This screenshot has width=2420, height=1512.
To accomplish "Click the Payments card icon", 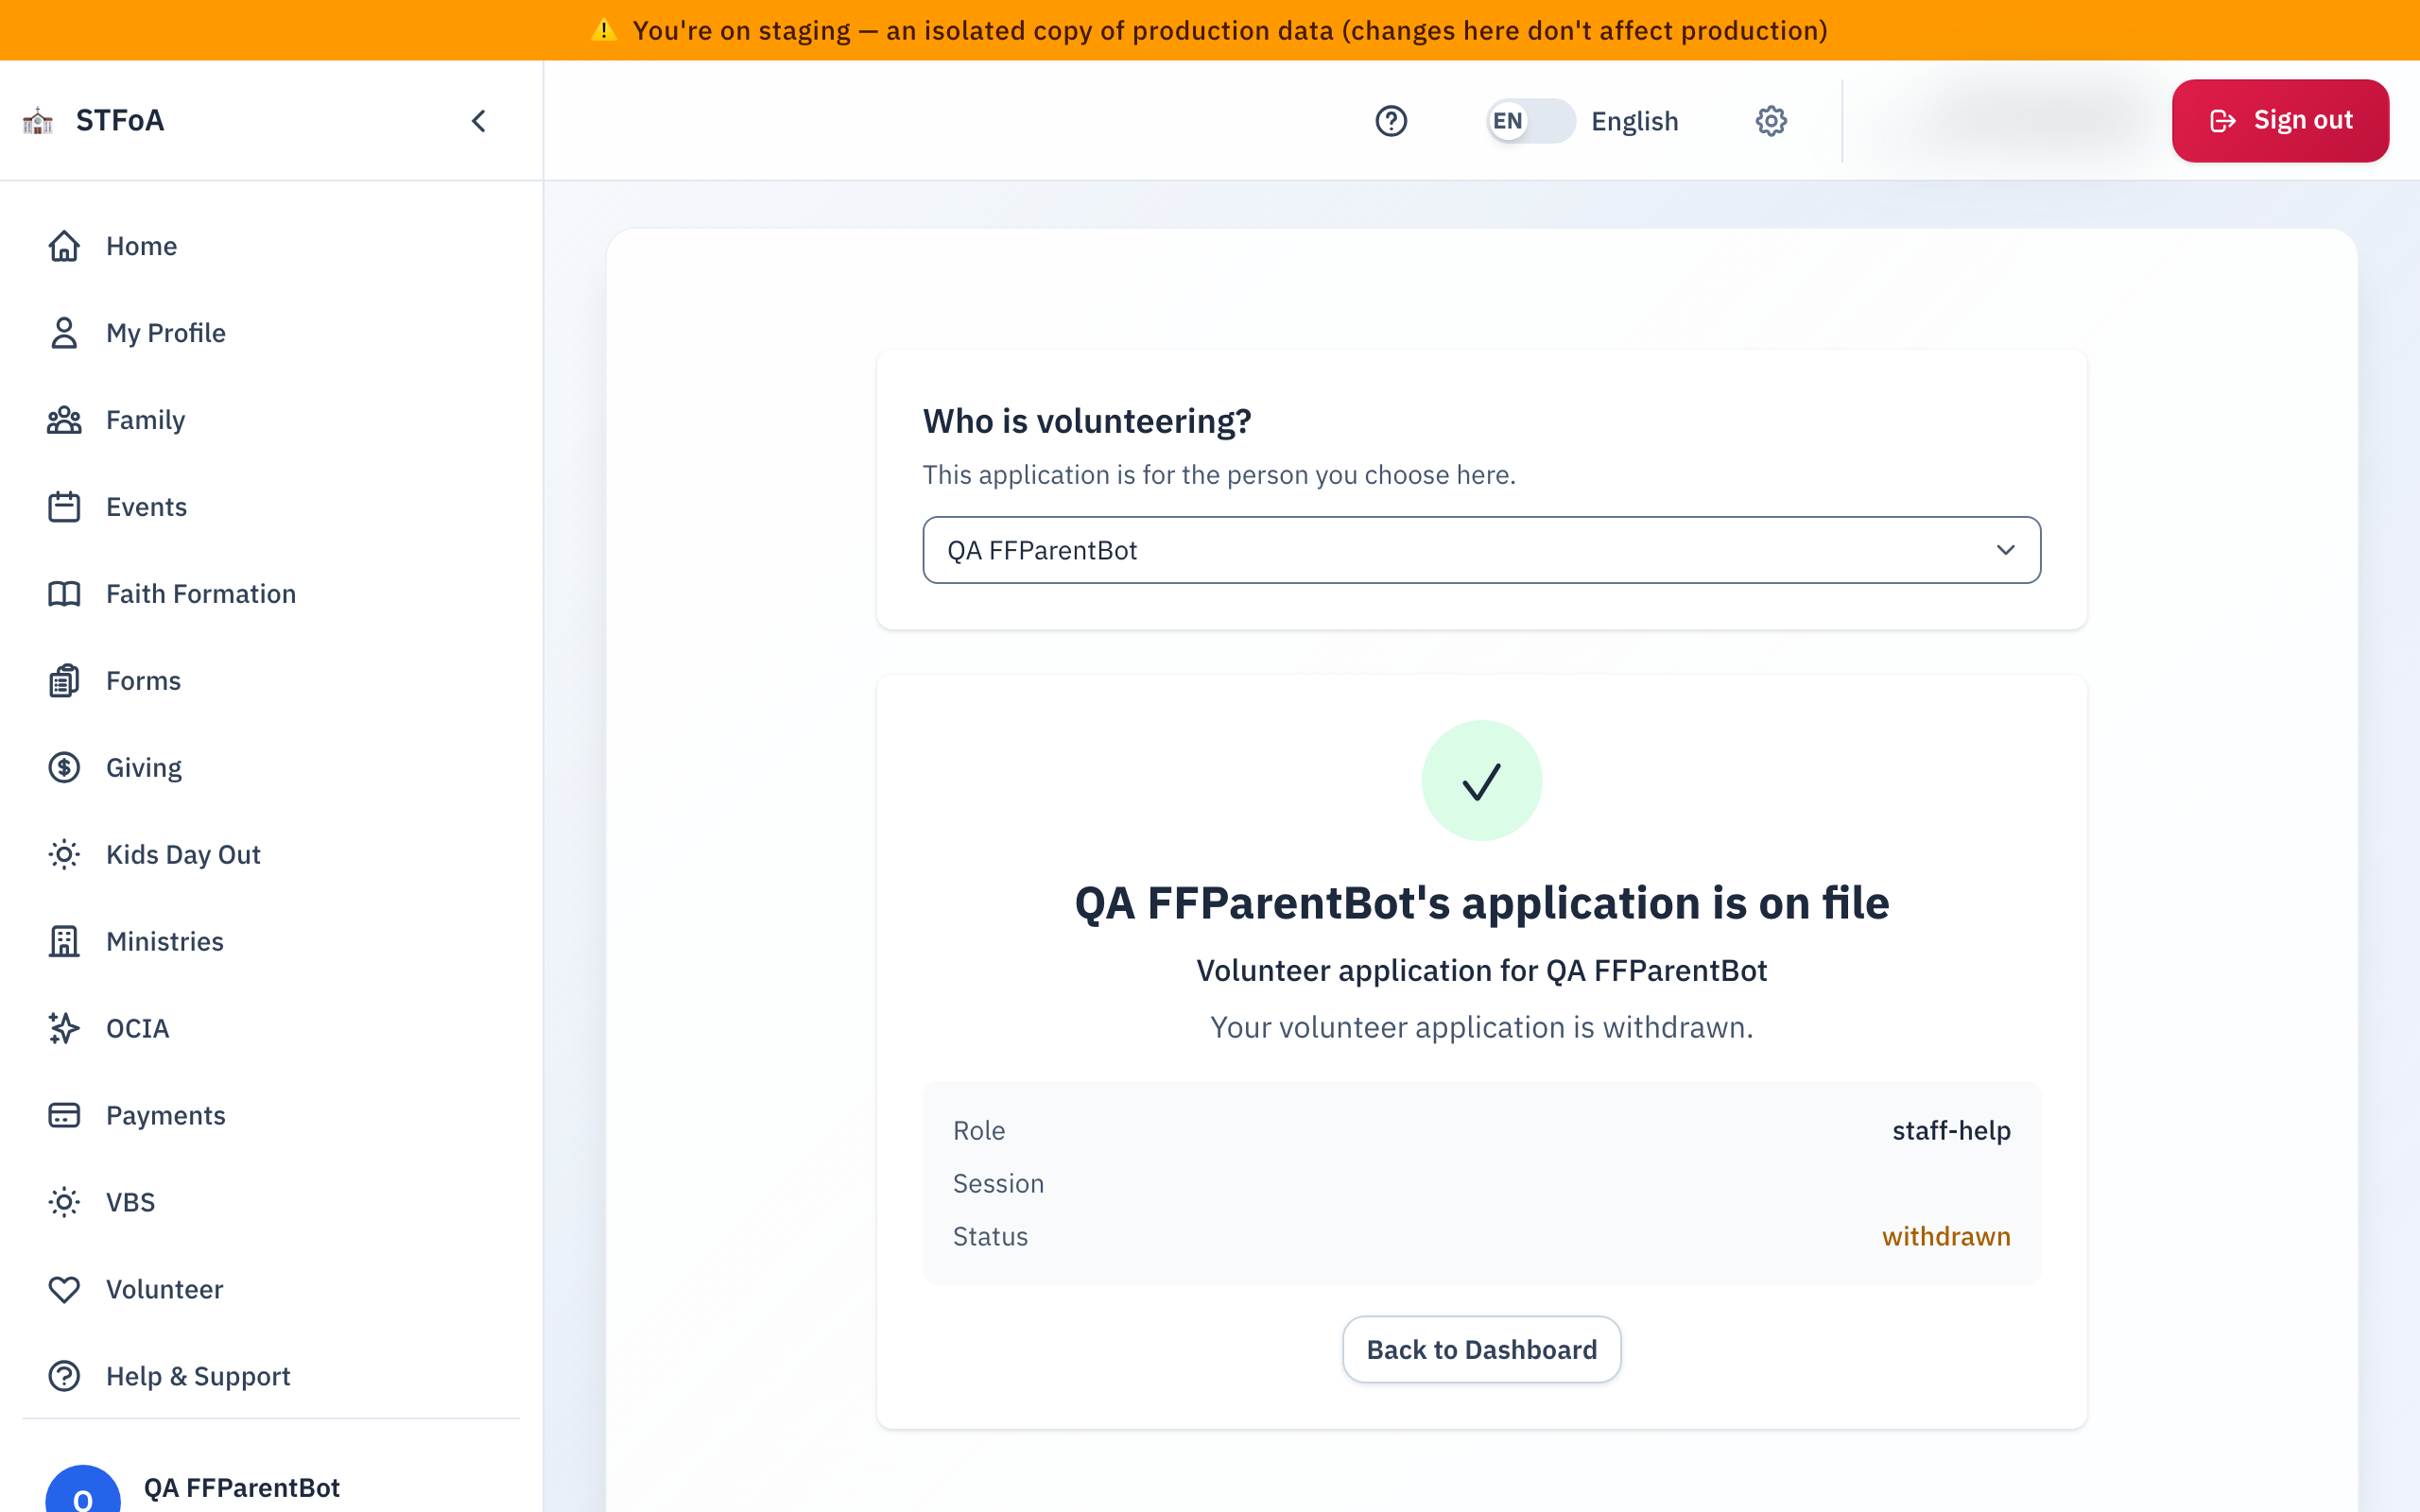I will pos(64,1116).
